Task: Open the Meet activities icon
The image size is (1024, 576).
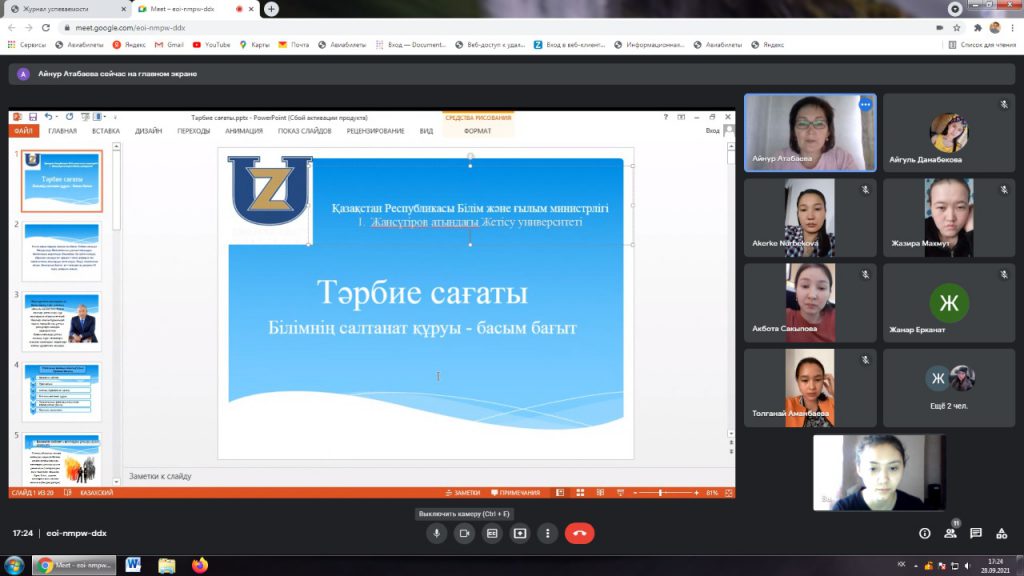Action: [1002, 533]
